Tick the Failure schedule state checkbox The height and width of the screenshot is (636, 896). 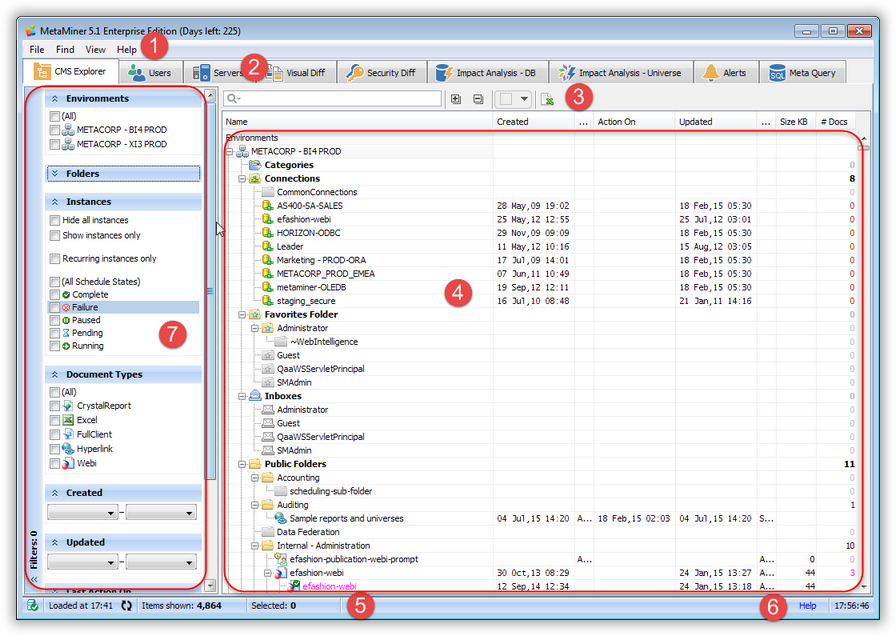pos(55,307)
